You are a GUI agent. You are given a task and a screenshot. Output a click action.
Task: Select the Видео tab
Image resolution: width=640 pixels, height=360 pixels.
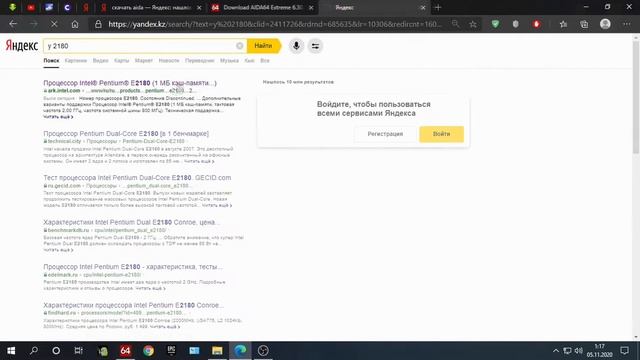click(x=100, y=60)
